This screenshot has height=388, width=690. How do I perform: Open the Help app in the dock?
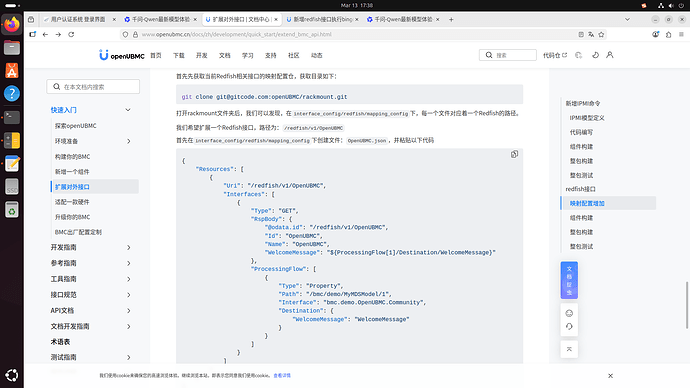[12, 94]
